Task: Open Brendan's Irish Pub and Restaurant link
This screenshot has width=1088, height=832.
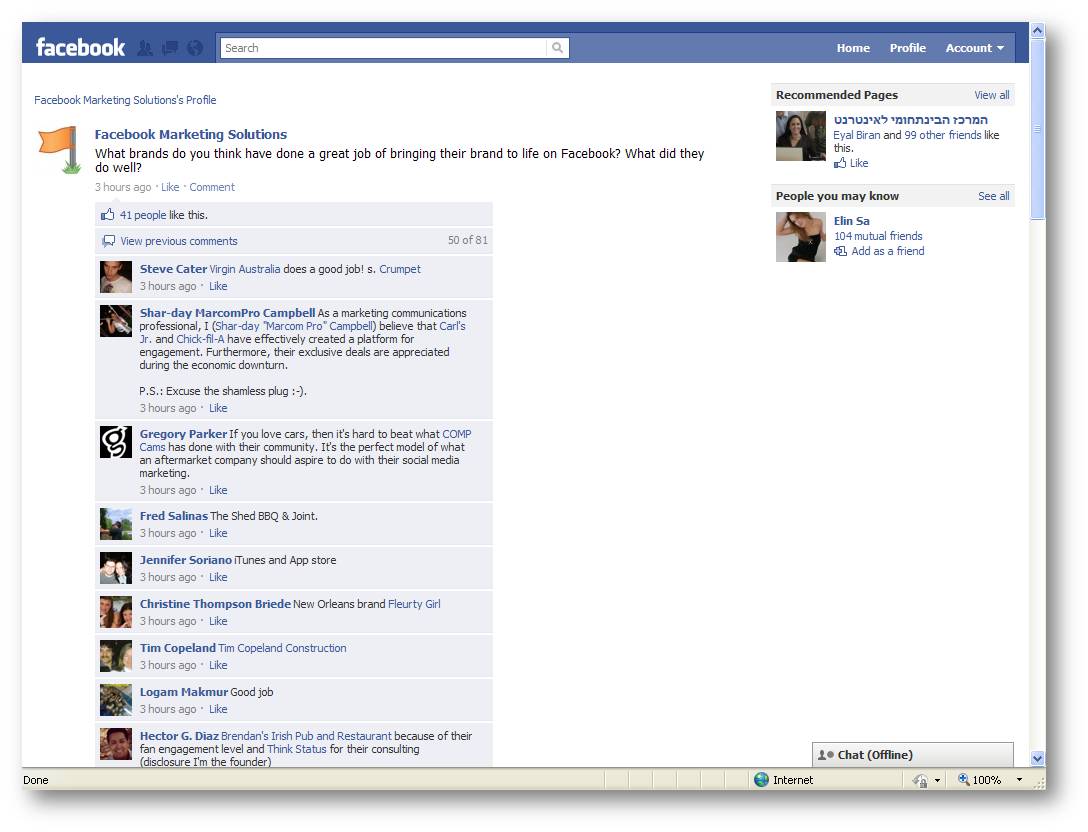Action: click(306, 736)
